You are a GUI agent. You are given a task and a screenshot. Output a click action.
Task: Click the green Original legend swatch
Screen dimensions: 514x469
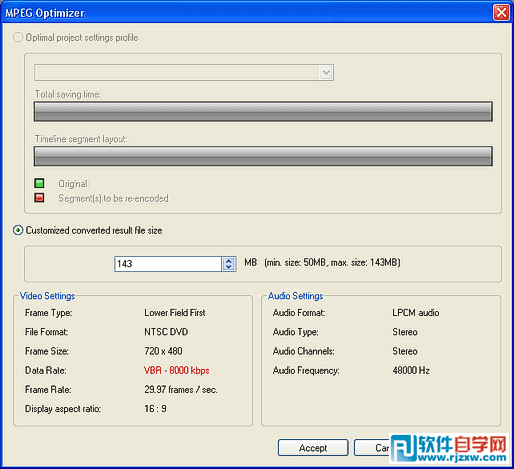[x=39, y=183]
